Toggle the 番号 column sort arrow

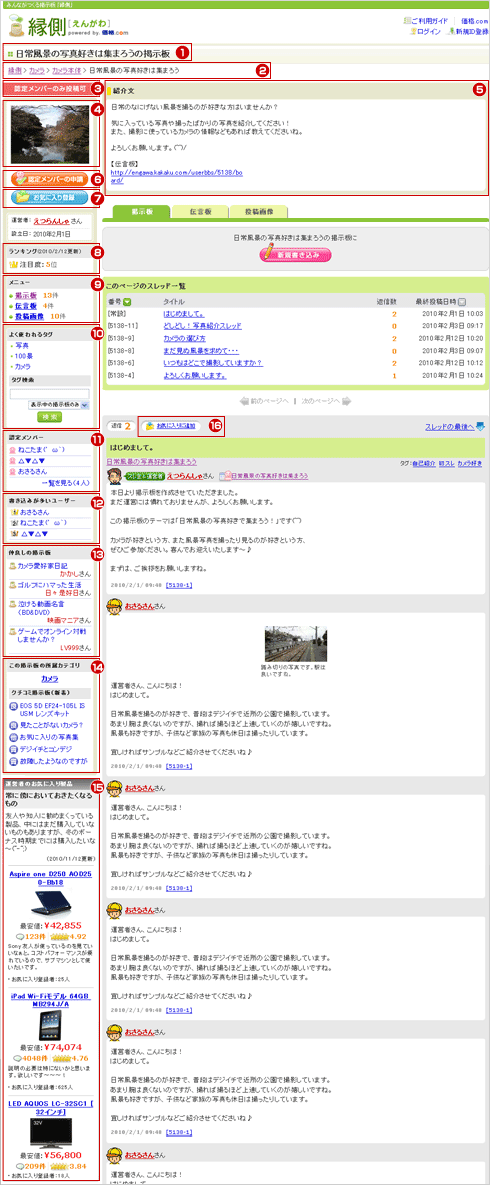(x=127, y=302)
